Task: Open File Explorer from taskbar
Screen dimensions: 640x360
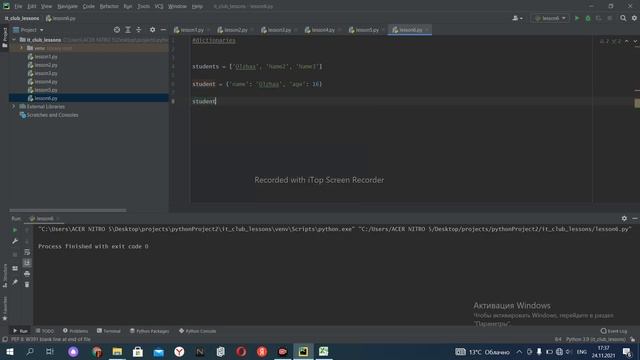Action: tap(117, 352)
